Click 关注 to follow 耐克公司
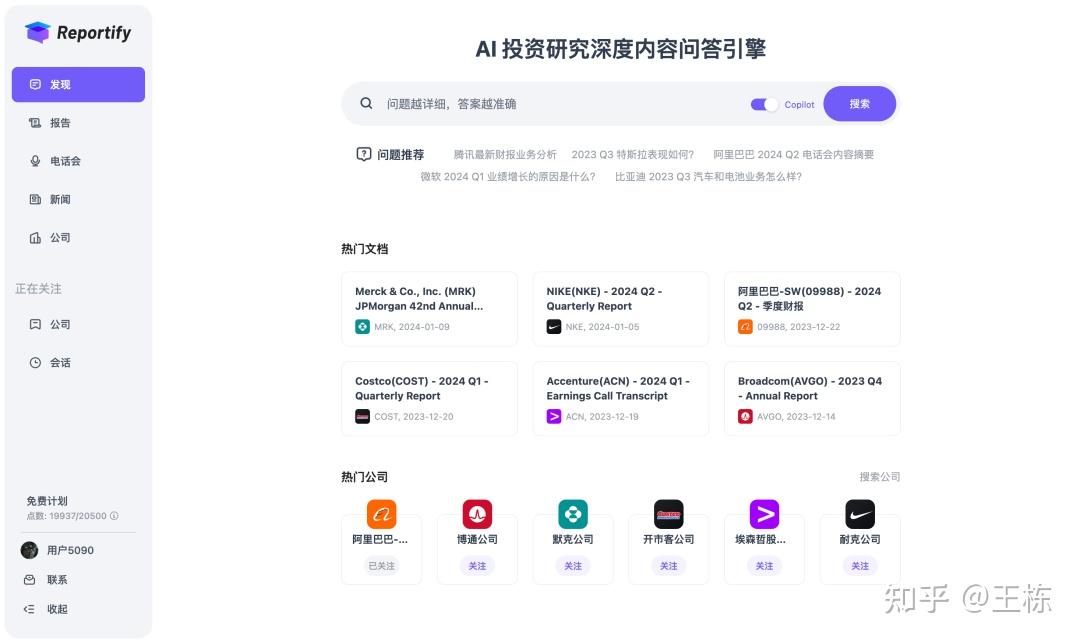 pyautogui.click(x=860, y=565)
